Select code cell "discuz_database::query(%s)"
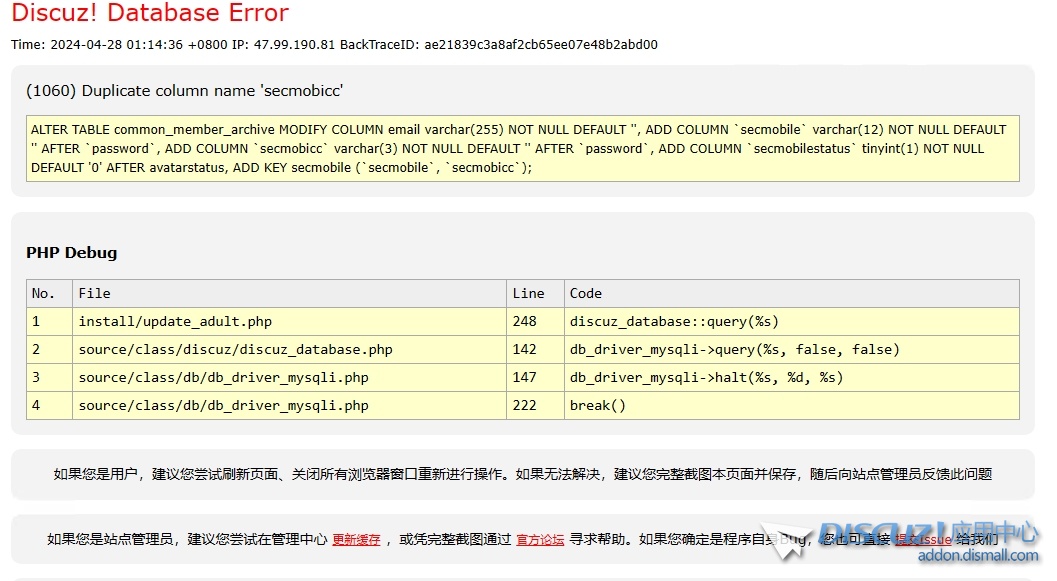The width and height of the screenshot is (1057, 581). pos(791,322)
